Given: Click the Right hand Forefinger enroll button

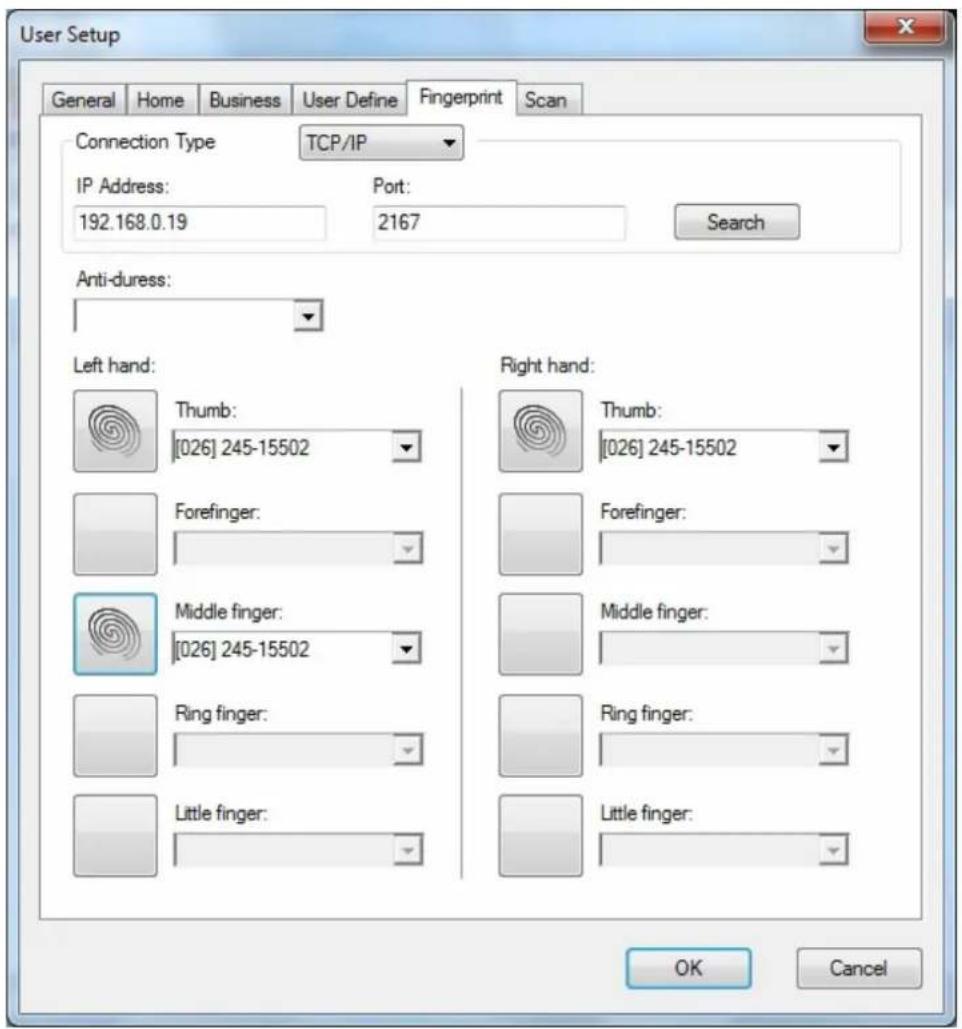Looking at the screenshot, I should point(541,534).
